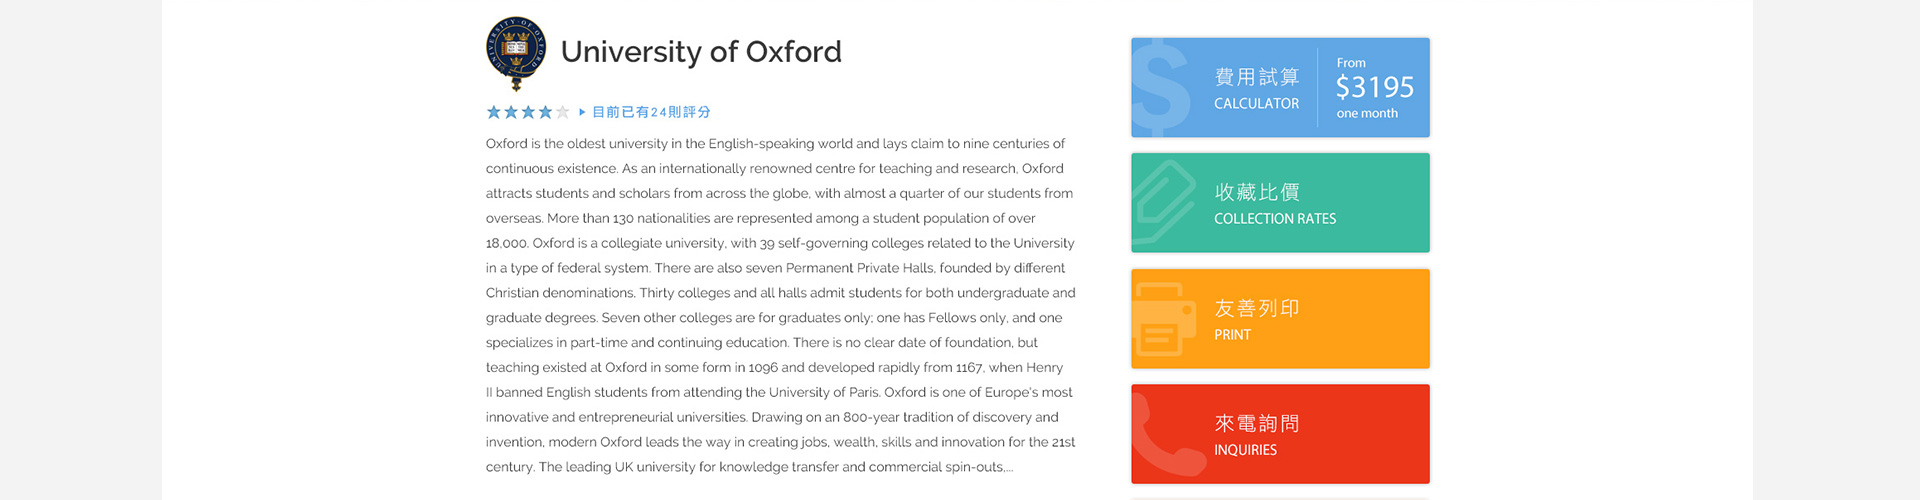
Task: Click the University of Oxford crest logo
Action: pos(516,53)
